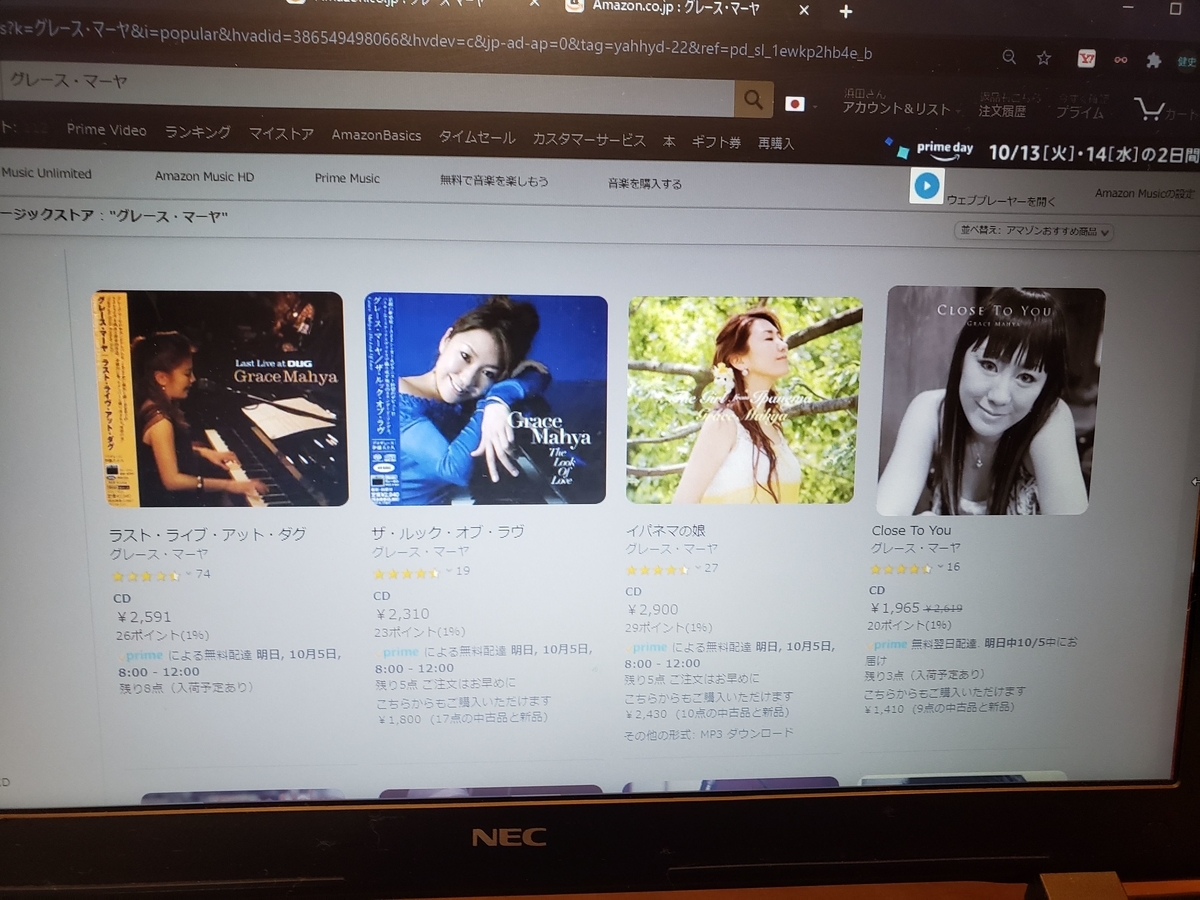Open ギフト券 in navigation bar
This screenshot has width=1200, height=900.
(x=716, y=143)
